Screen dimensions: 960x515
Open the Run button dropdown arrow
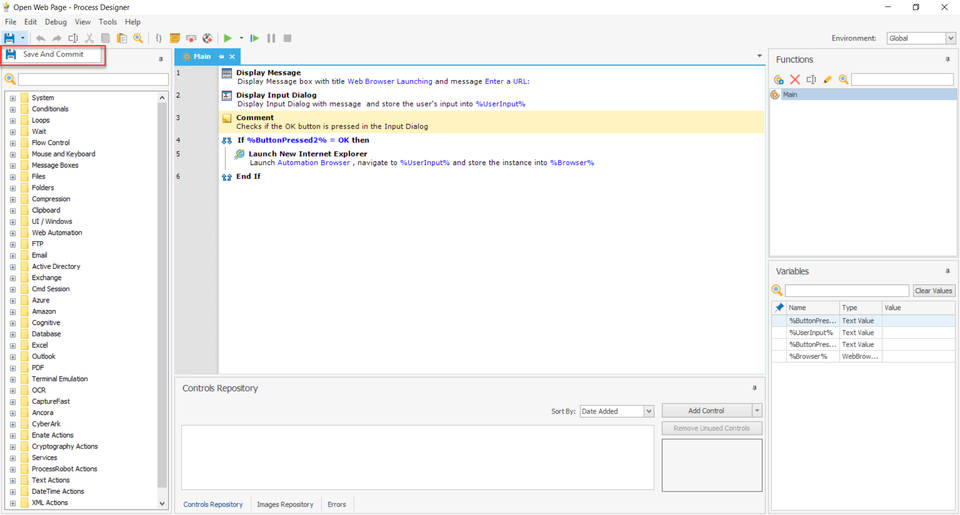point(241,38)
